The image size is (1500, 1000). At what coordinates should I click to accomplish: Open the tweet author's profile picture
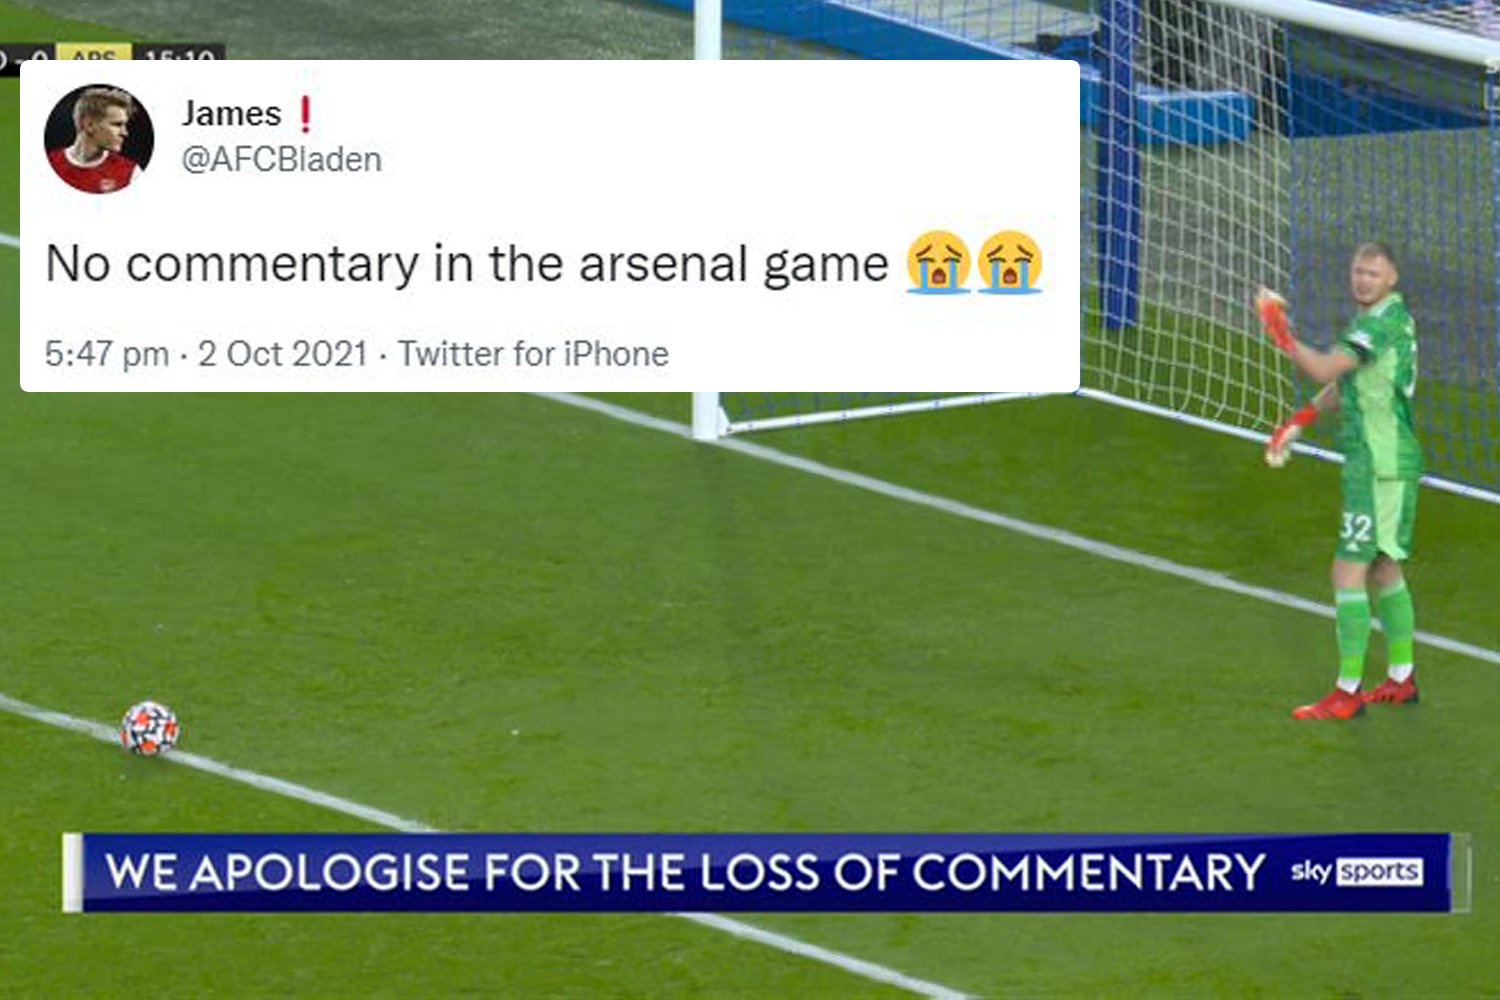pyautogui.click(x=99, y=139)
